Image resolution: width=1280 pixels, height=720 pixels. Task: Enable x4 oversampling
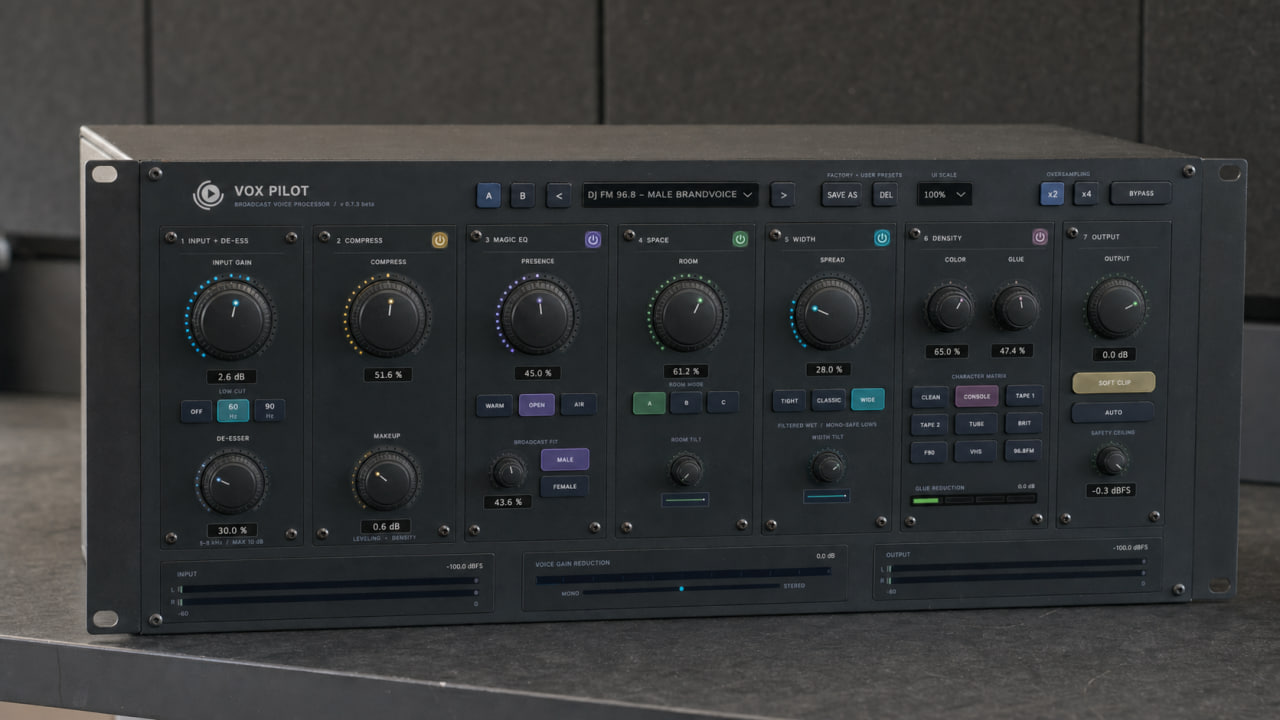(1086, 193)
